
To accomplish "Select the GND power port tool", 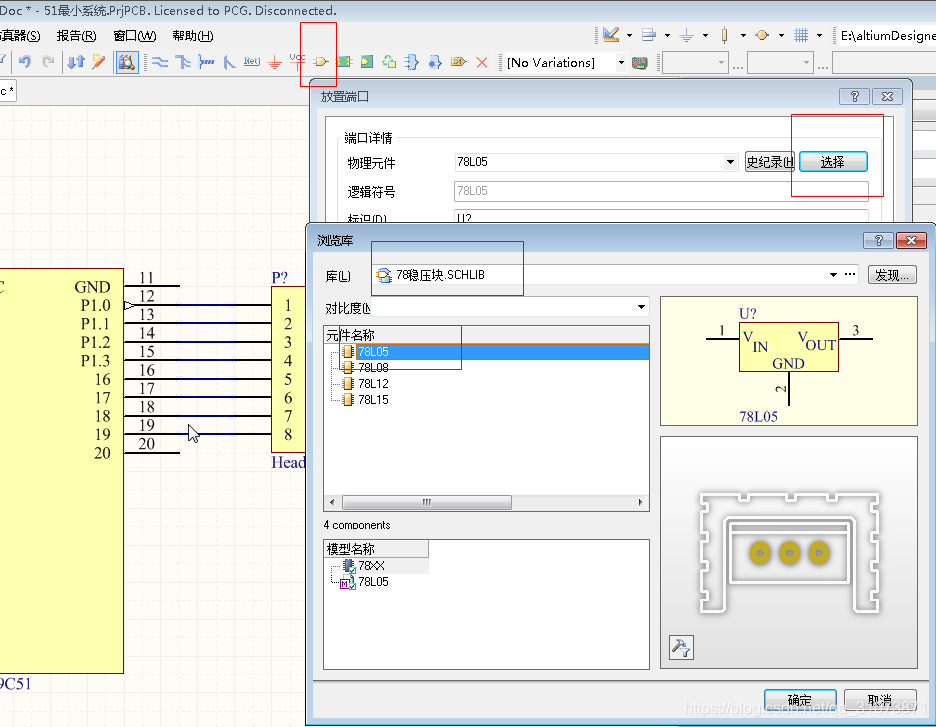I will 274,62.
